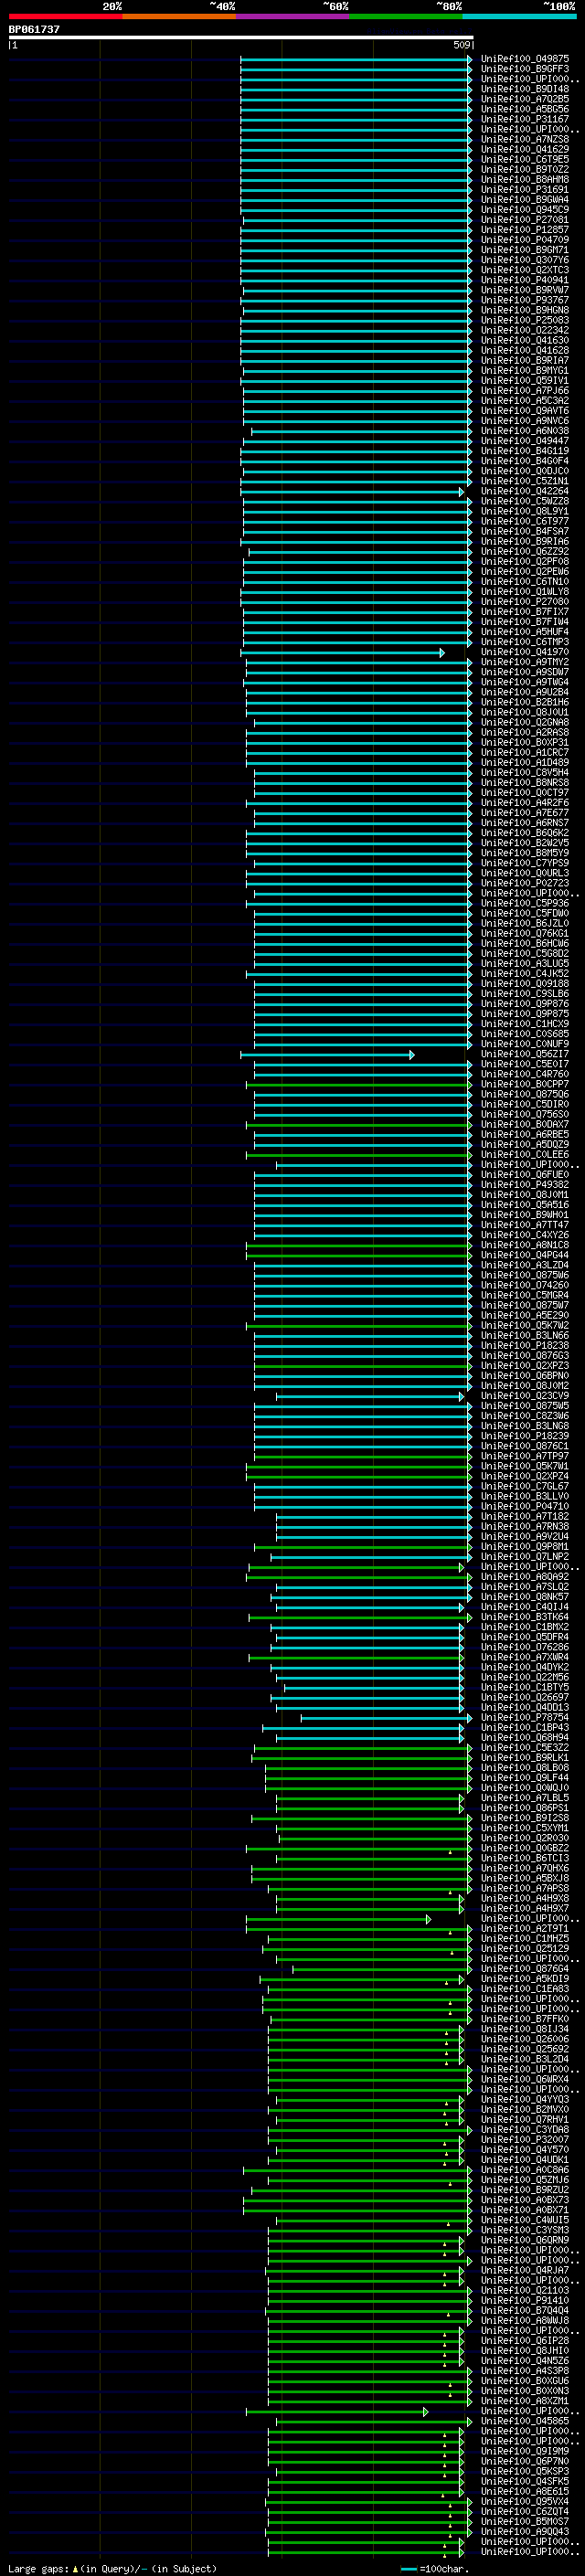Viewport: 585px width, 2576px height.
Task: Select label UniRef100_P49382
Action: pyautogui.click(x=525, y=1185)
